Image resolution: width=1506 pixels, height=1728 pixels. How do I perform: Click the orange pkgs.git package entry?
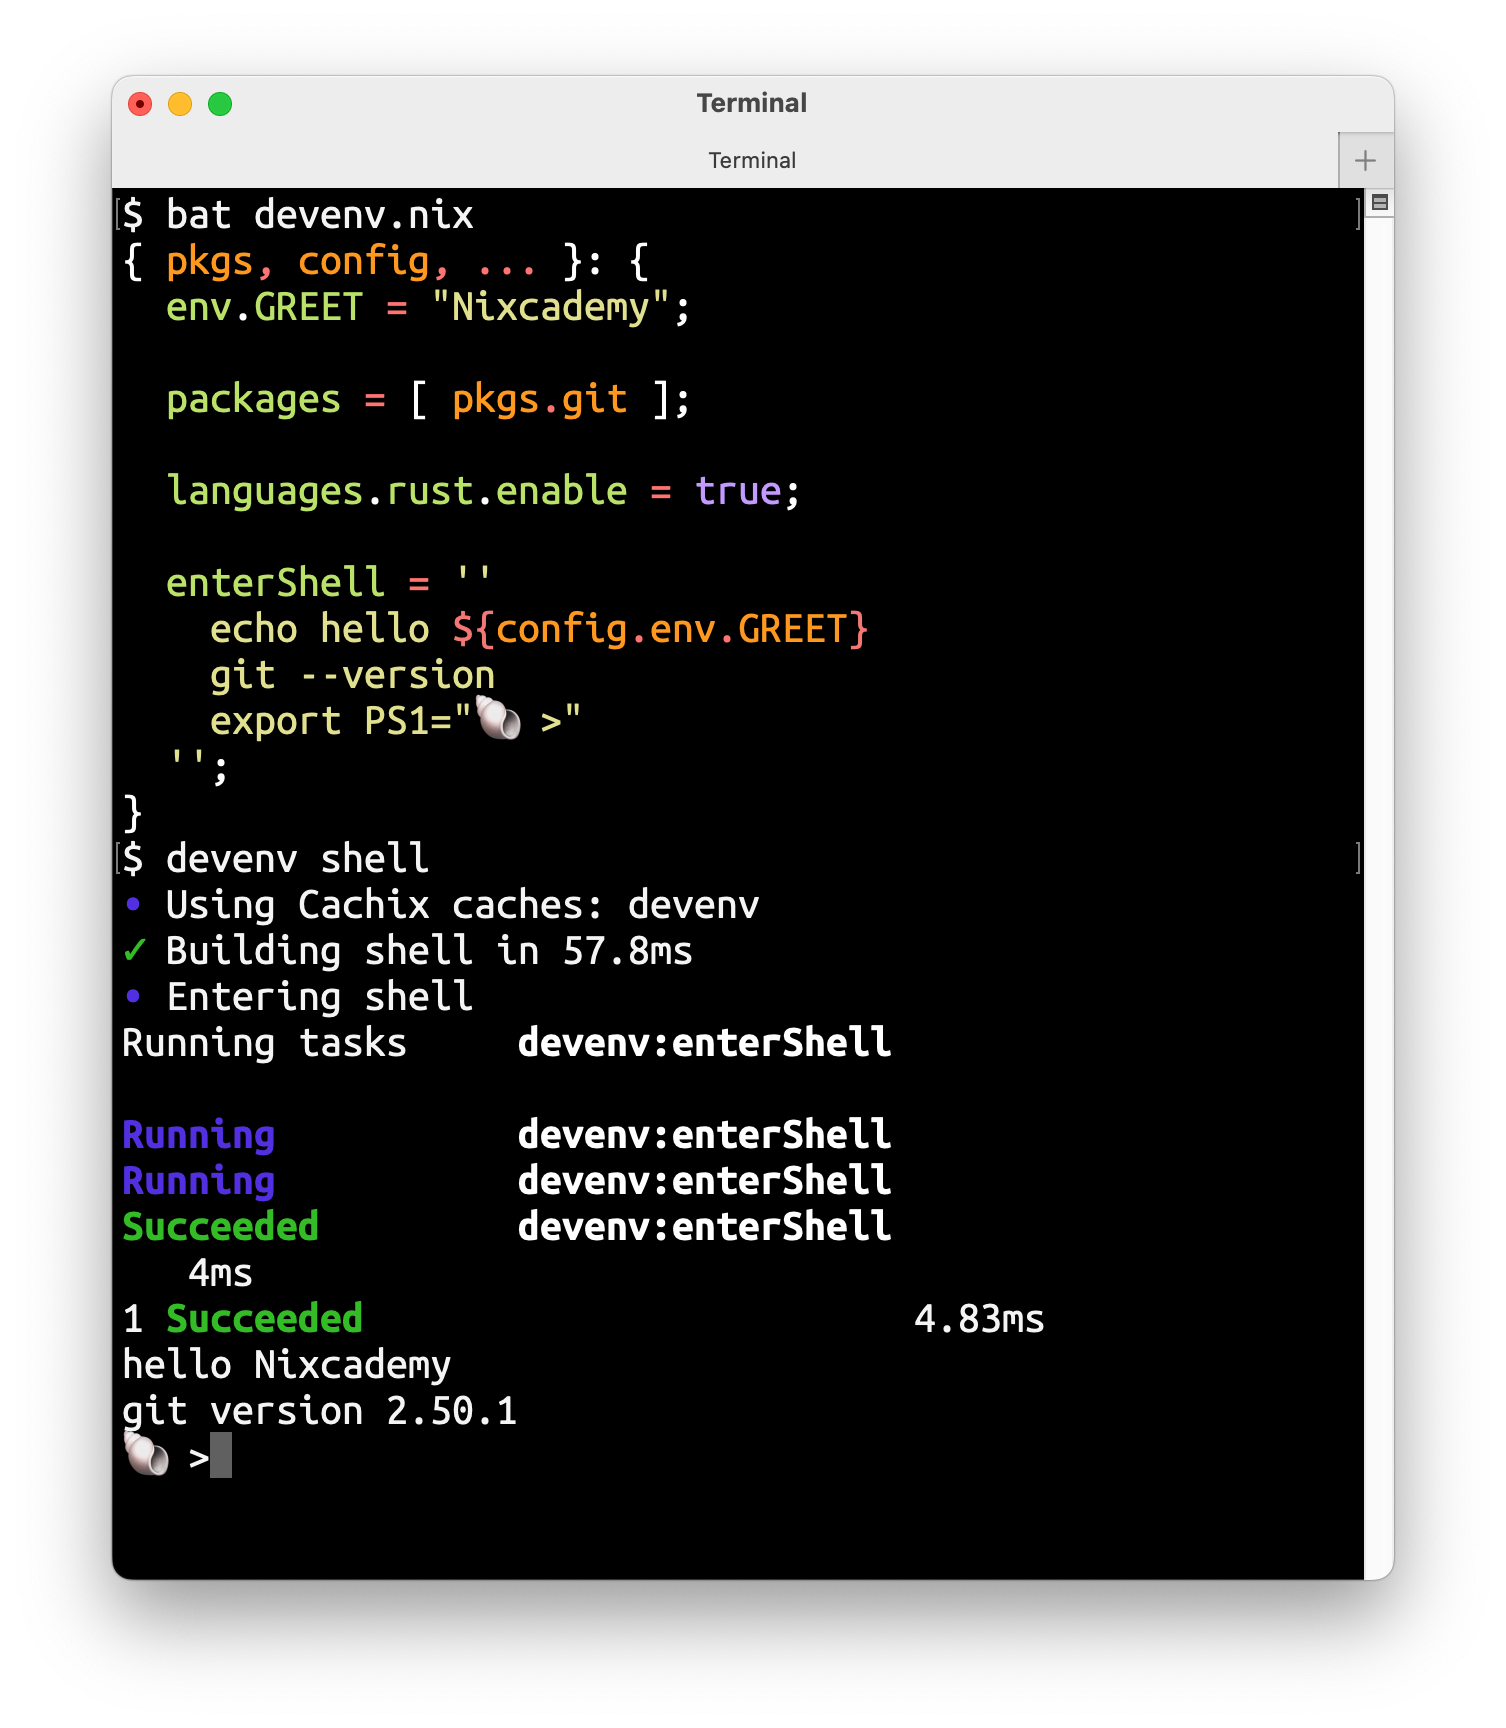[540, 399]
